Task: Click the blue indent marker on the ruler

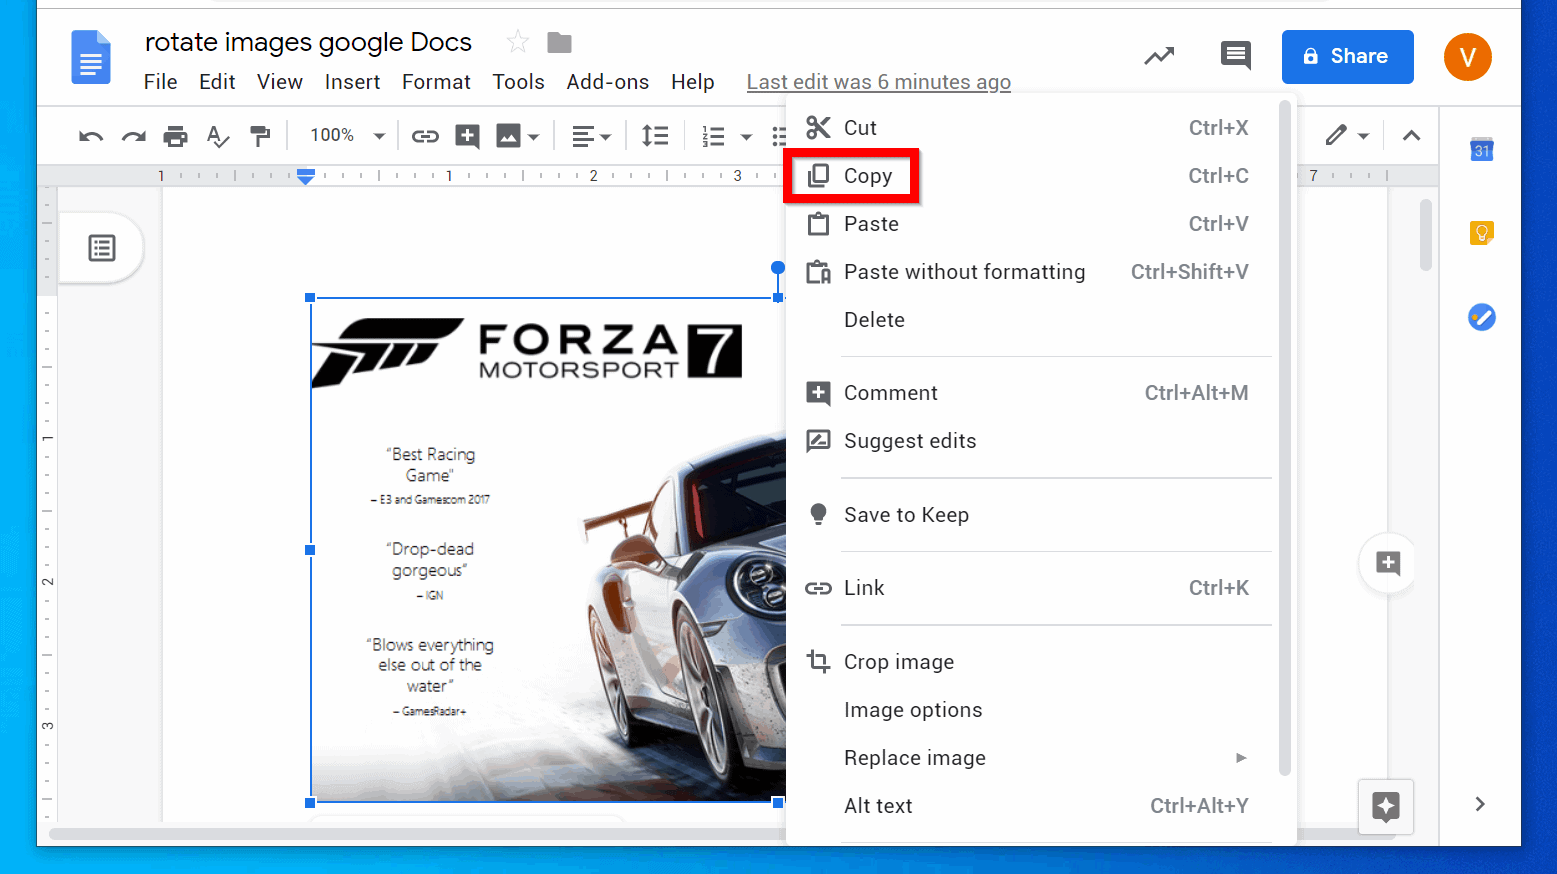Action: (305, 176)
